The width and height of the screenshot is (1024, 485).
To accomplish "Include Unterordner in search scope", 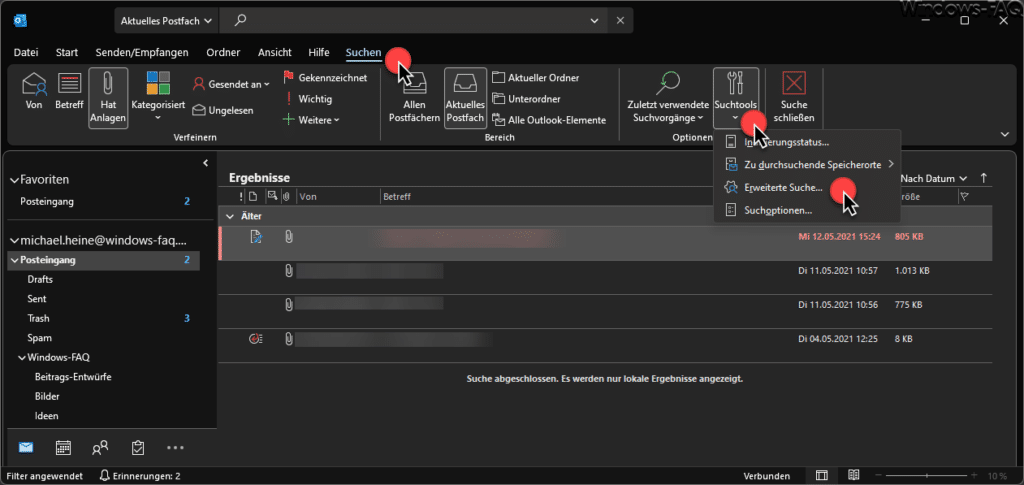I will pos(526,99).
